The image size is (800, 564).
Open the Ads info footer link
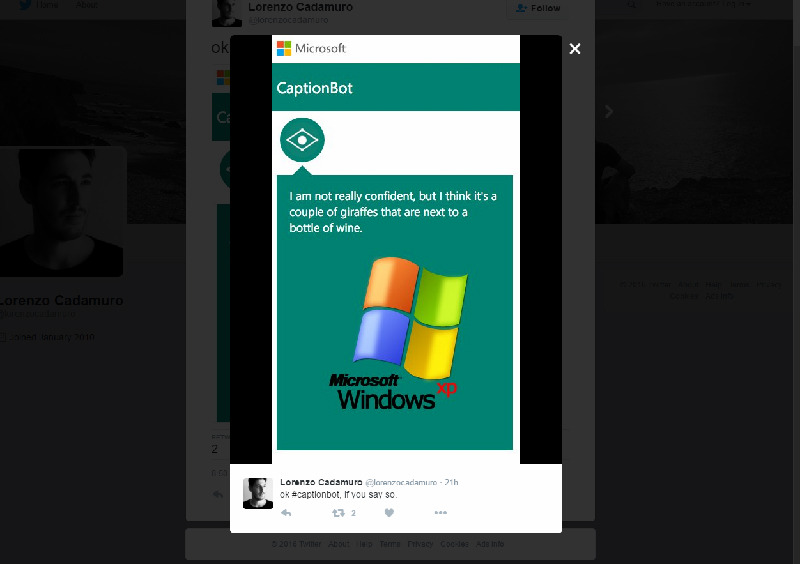tap(490, 544)
